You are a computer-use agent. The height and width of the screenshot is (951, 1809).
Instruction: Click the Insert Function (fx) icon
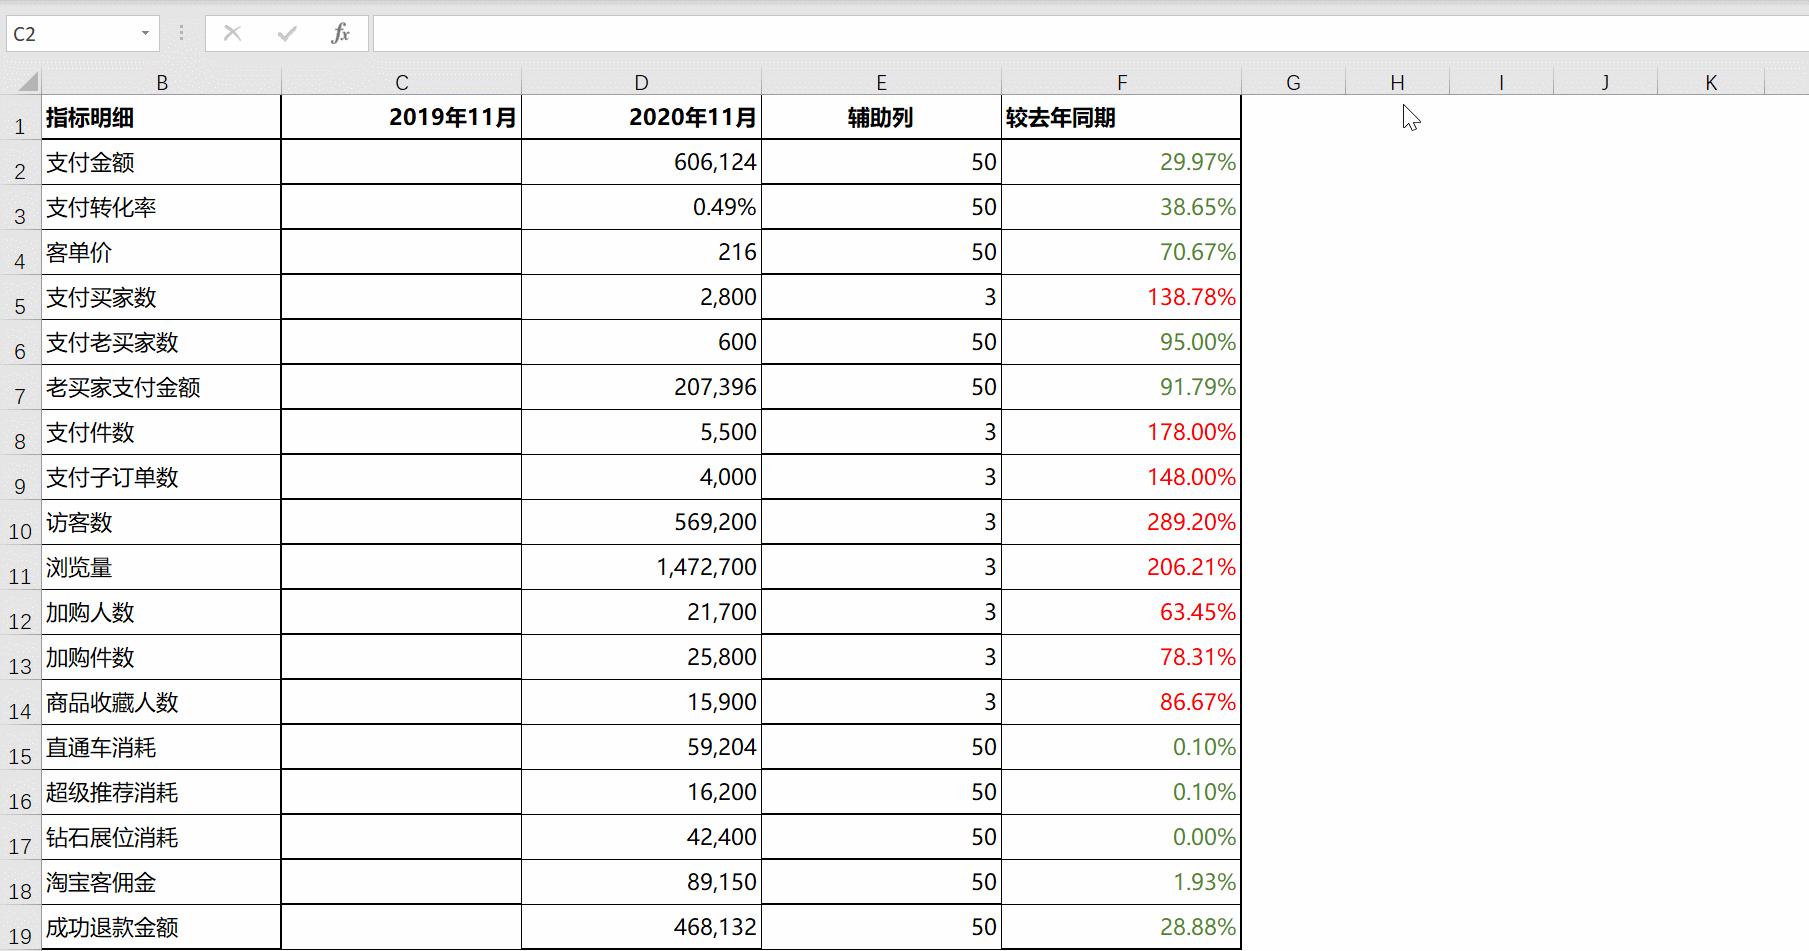341,33
